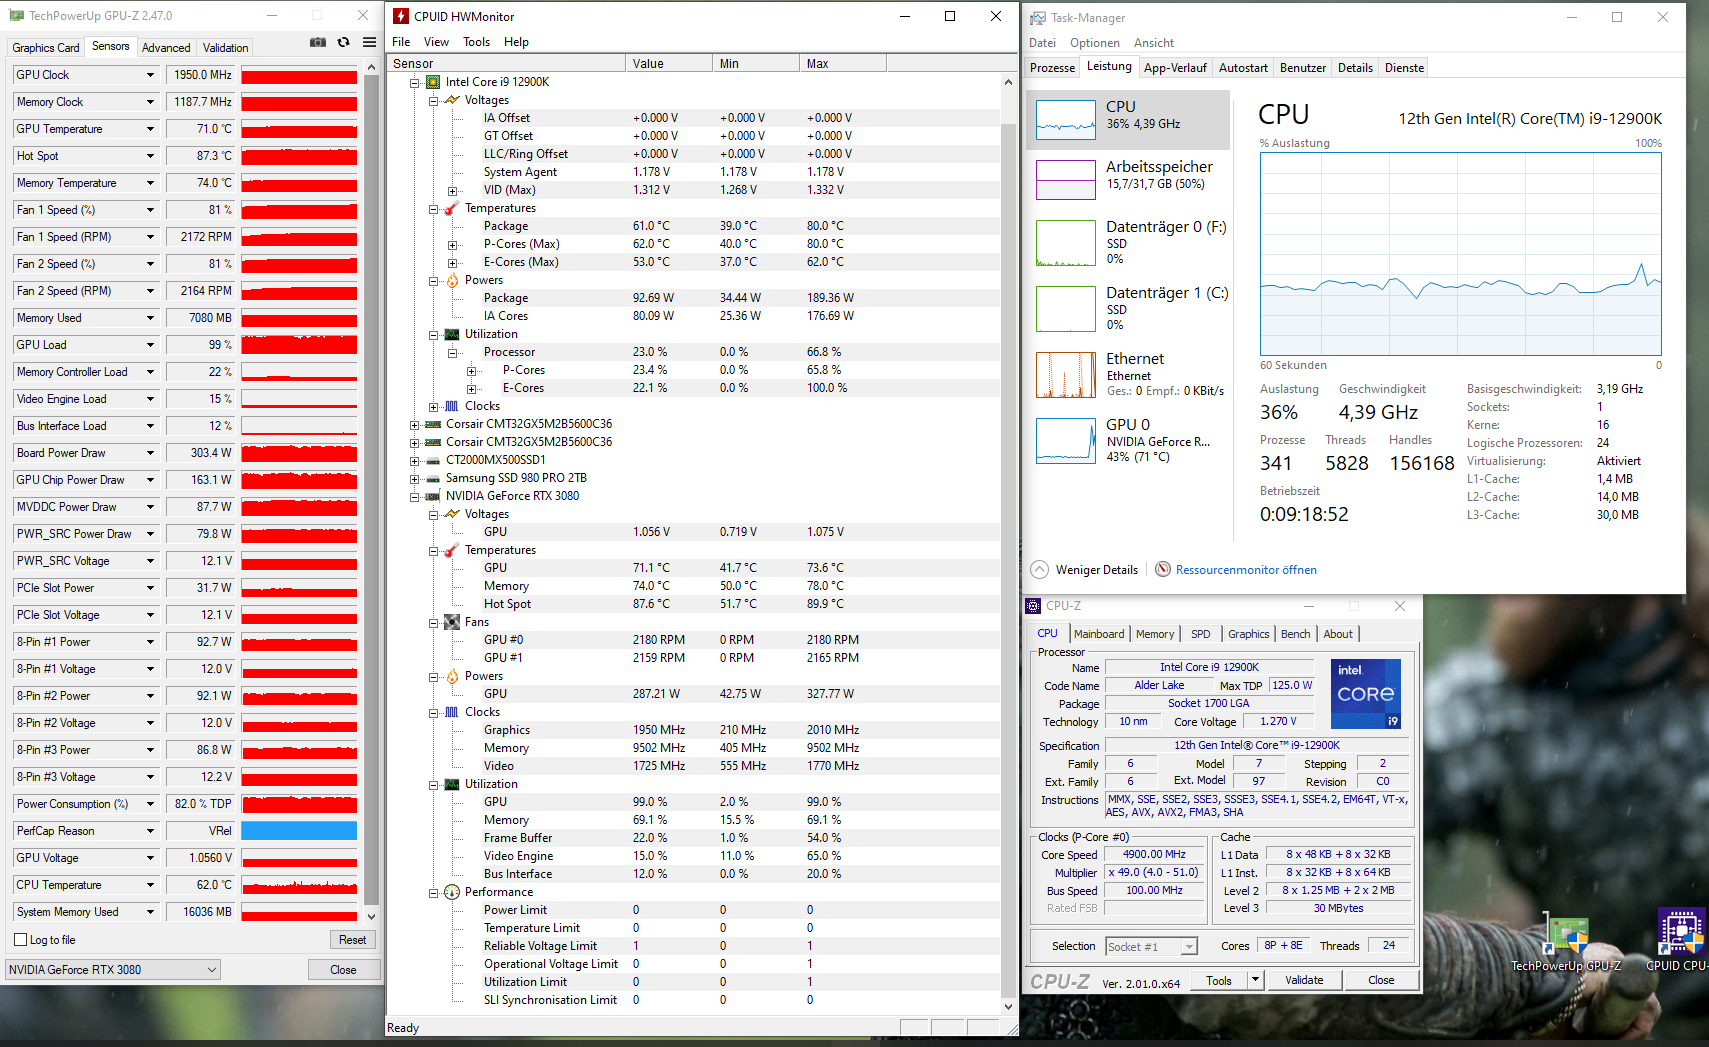This screenshot has height=1047, width=1709.
Task: Click the CPU Utilization chip icon above Processor
Action: pyautogui.click(x=452, y=334)
